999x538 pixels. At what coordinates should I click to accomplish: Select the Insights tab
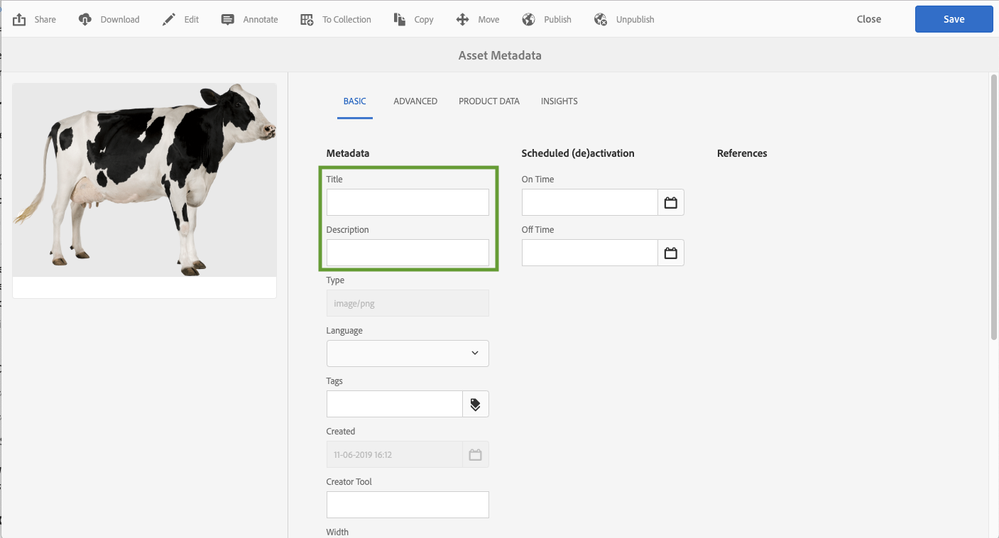pos(559,101)
